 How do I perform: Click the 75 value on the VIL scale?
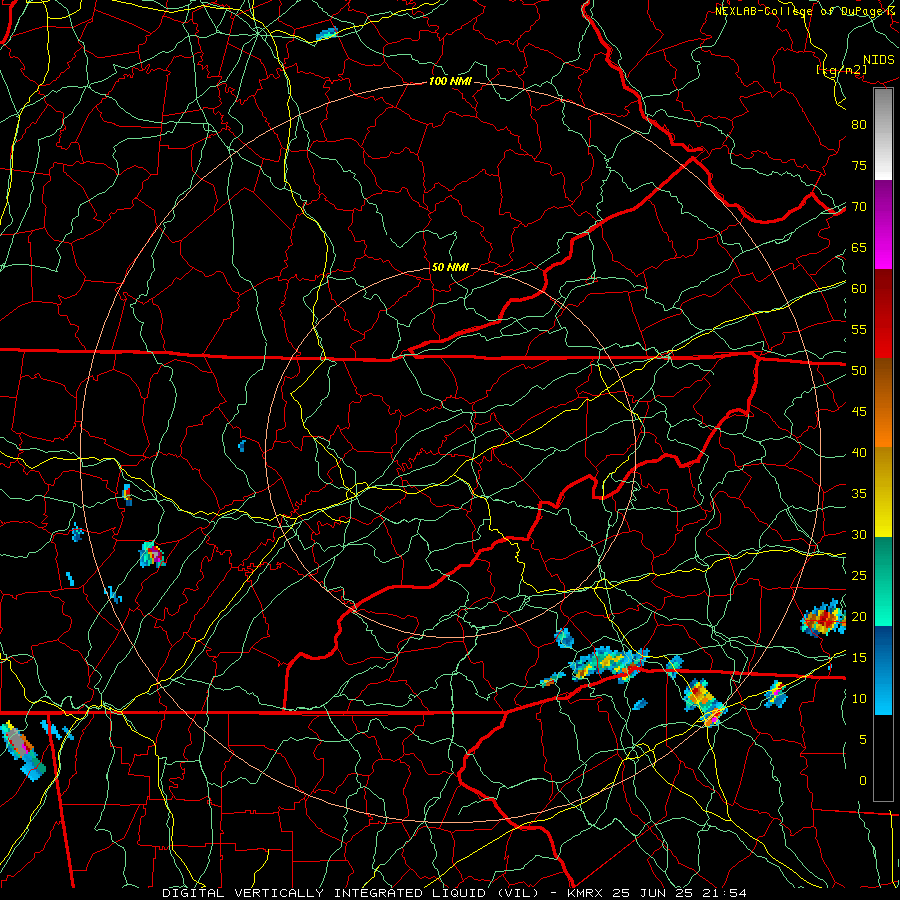(x=859, y=166)
